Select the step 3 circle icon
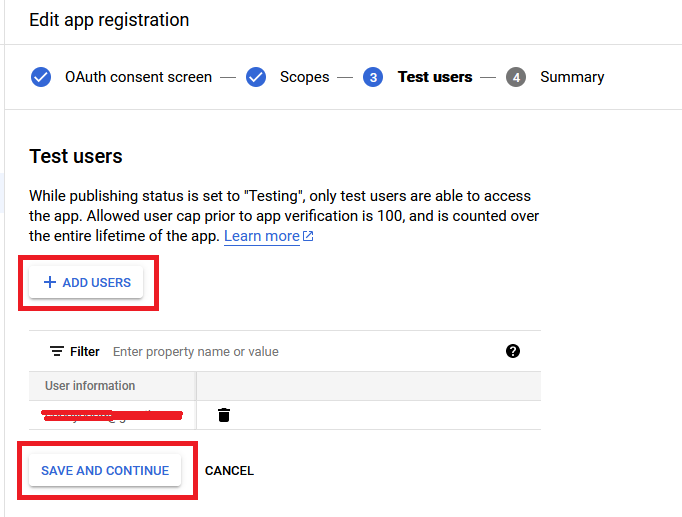This screenshot has height=517, width=682. [x=373, y=77]
